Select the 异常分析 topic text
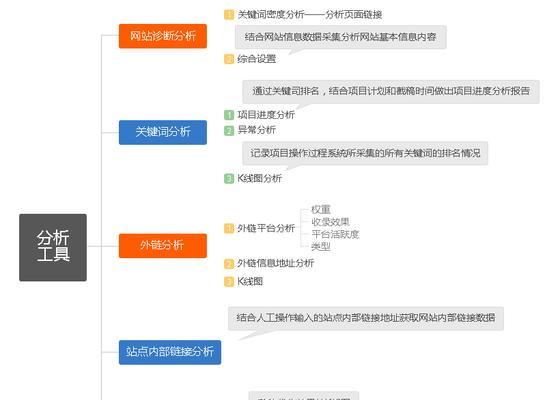Image resolution: width=560 pixels, height=400 pixels. (x=256, y=130)
